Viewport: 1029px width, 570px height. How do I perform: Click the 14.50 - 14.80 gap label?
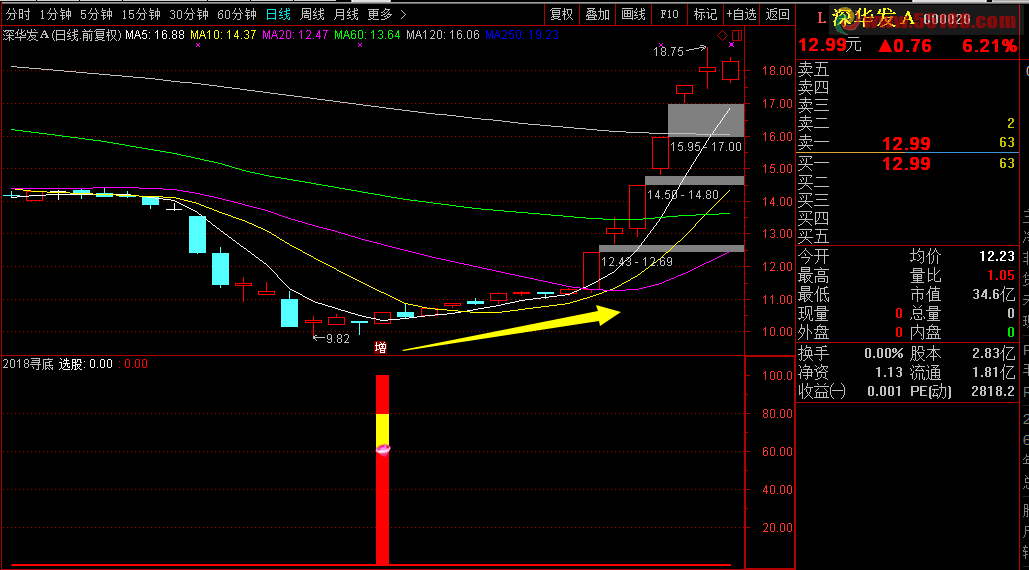pyautogui.click(x=682, y=195)
